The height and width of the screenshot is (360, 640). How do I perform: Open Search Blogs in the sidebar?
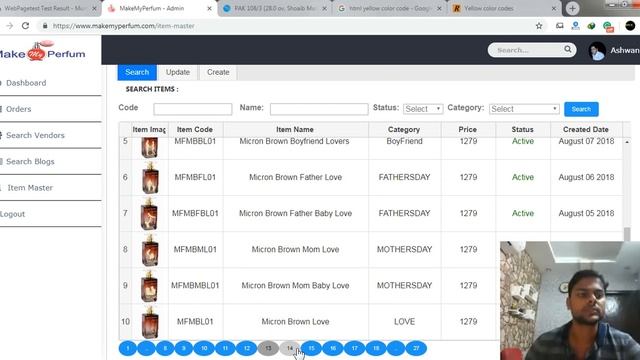tap(30, 161)
